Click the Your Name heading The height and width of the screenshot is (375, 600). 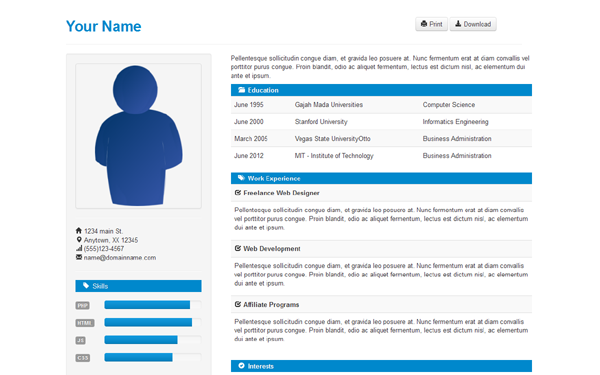104,26
